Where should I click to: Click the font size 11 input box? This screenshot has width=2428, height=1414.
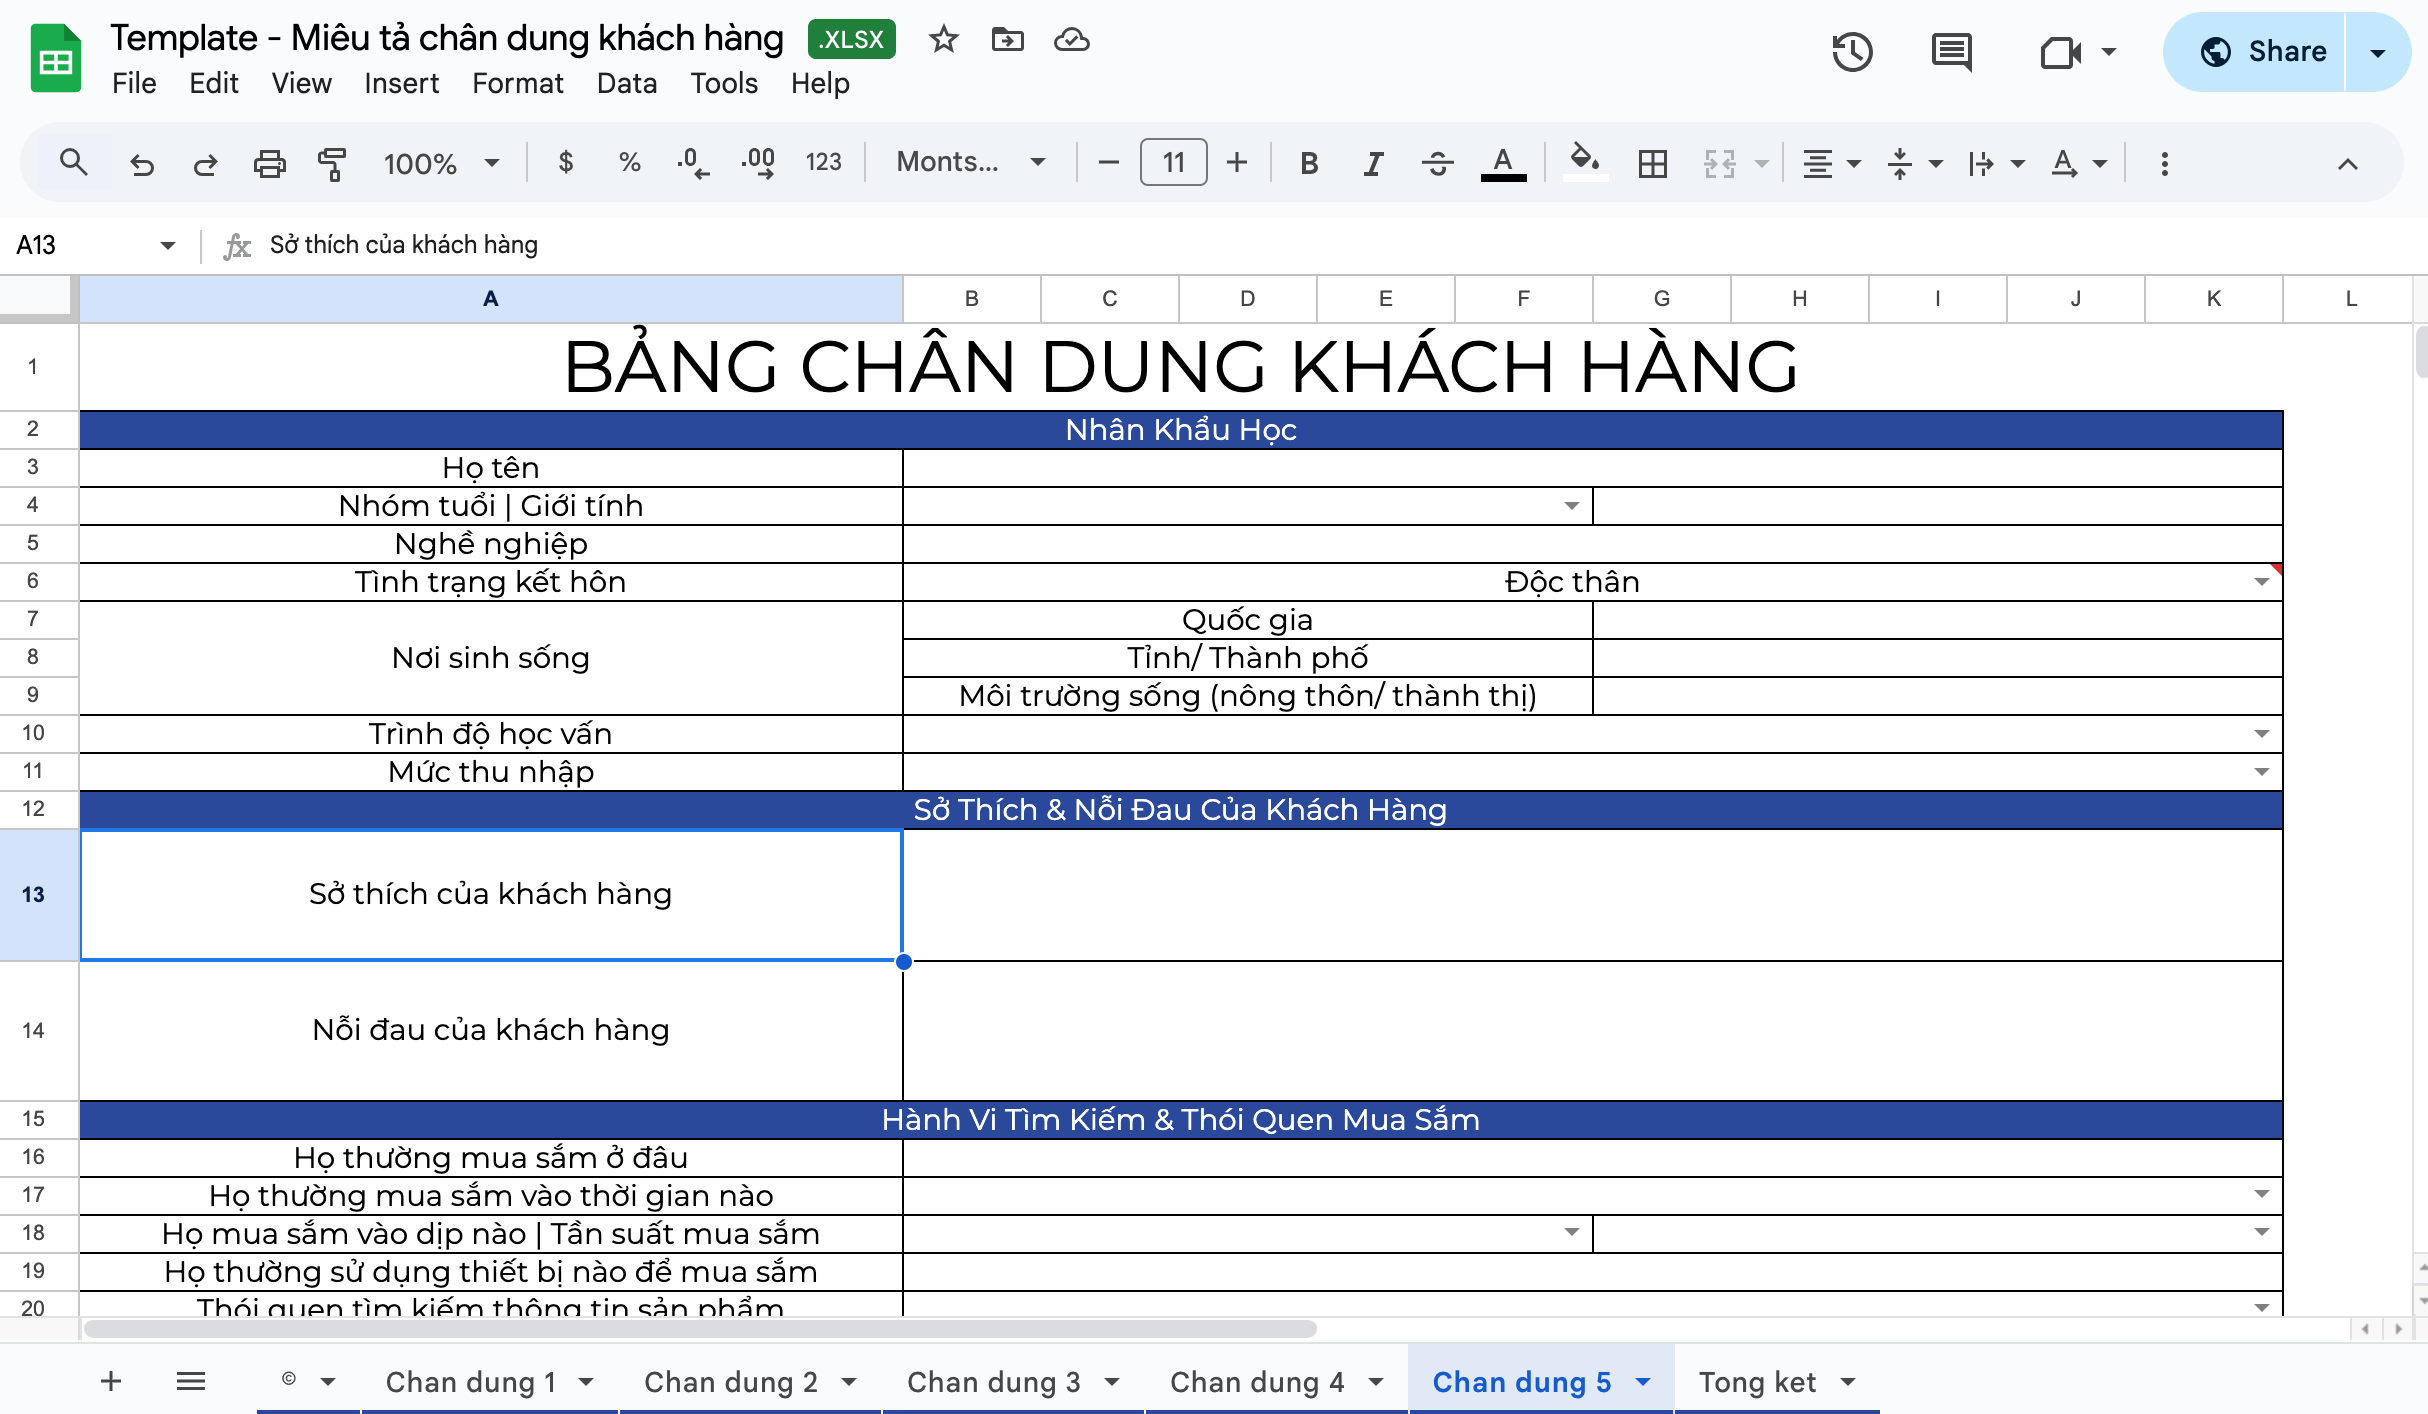coord(1174,162)
